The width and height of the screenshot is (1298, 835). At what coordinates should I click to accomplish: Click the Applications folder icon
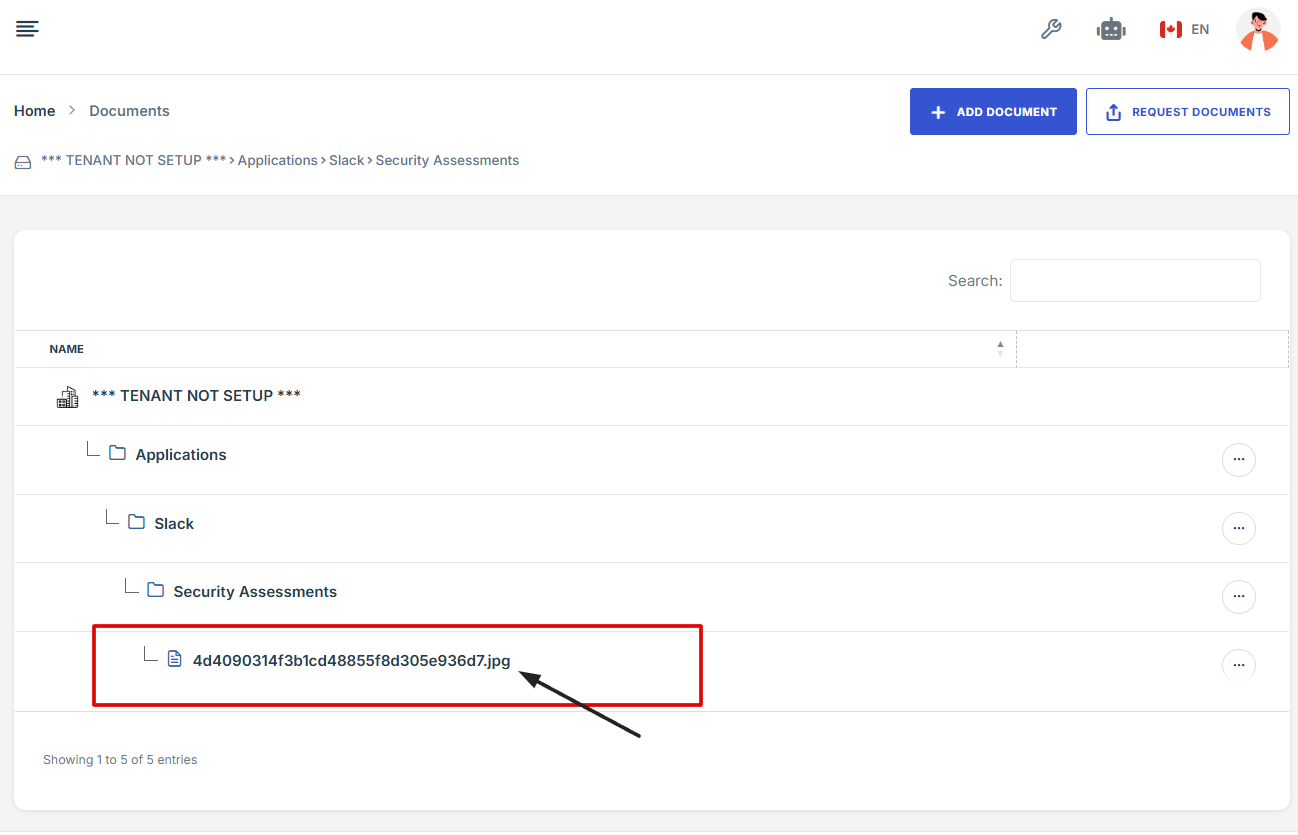point(117,454)
